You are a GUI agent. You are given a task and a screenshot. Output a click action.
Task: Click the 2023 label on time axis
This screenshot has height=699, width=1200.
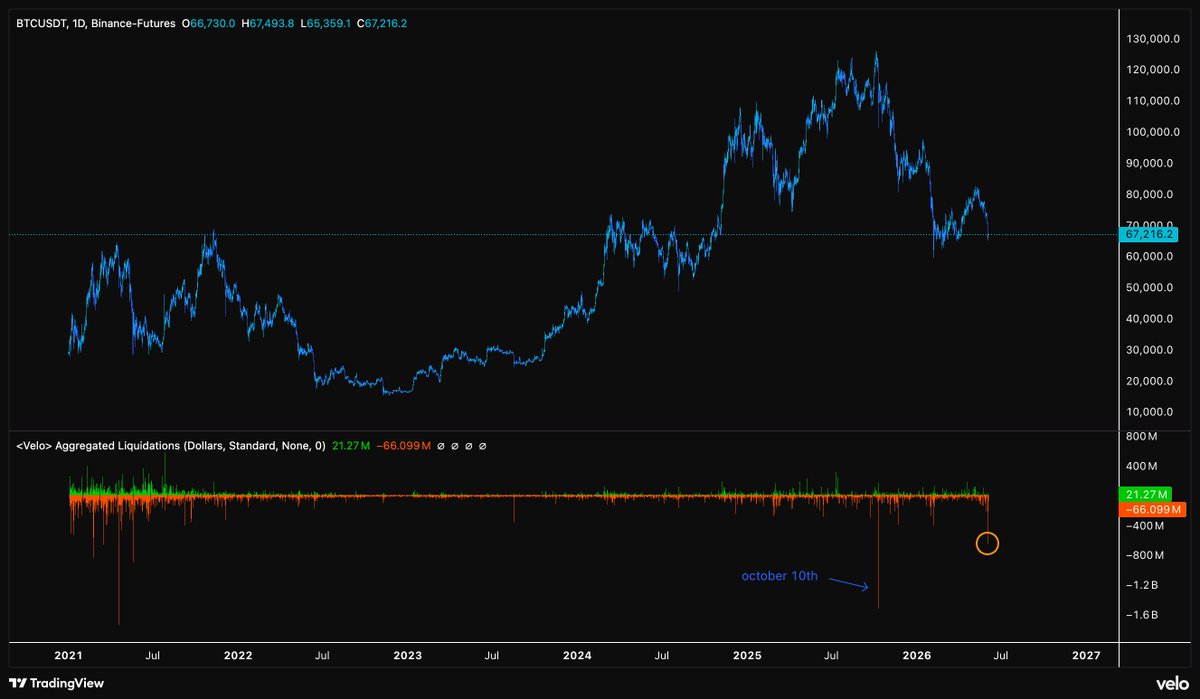pyautogui.click(x=408, y=656)
